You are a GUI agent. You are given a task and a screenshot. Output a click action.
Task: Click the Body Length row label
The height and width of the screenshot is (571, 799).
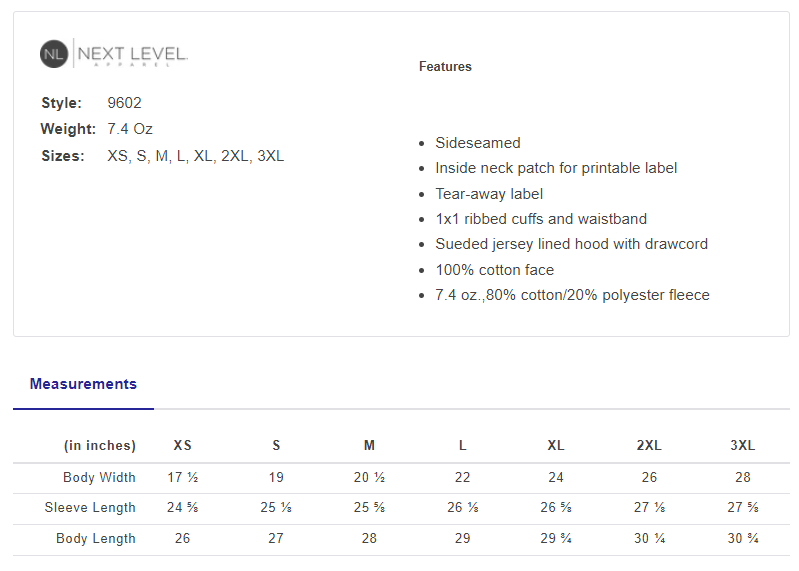(96, 538)
